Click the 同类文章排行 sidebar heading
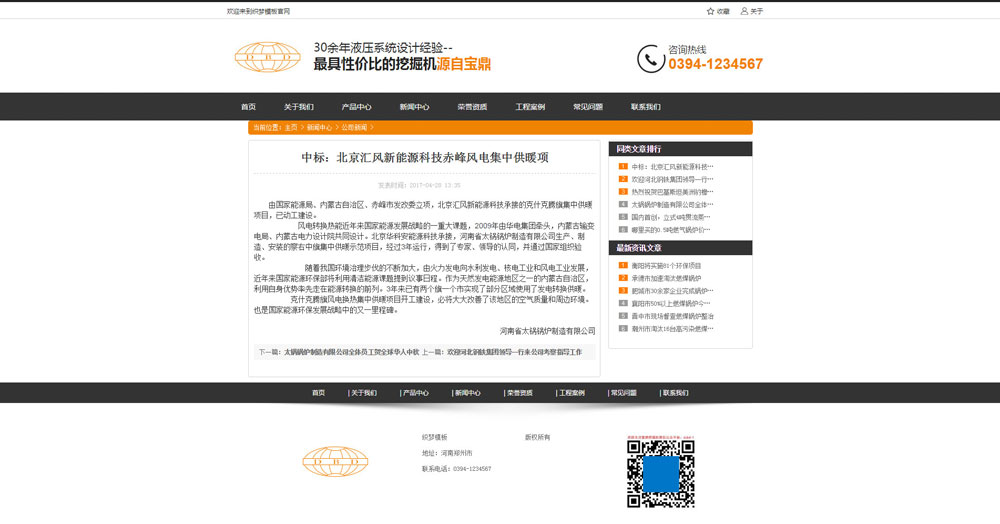 (x=638, y=149)
